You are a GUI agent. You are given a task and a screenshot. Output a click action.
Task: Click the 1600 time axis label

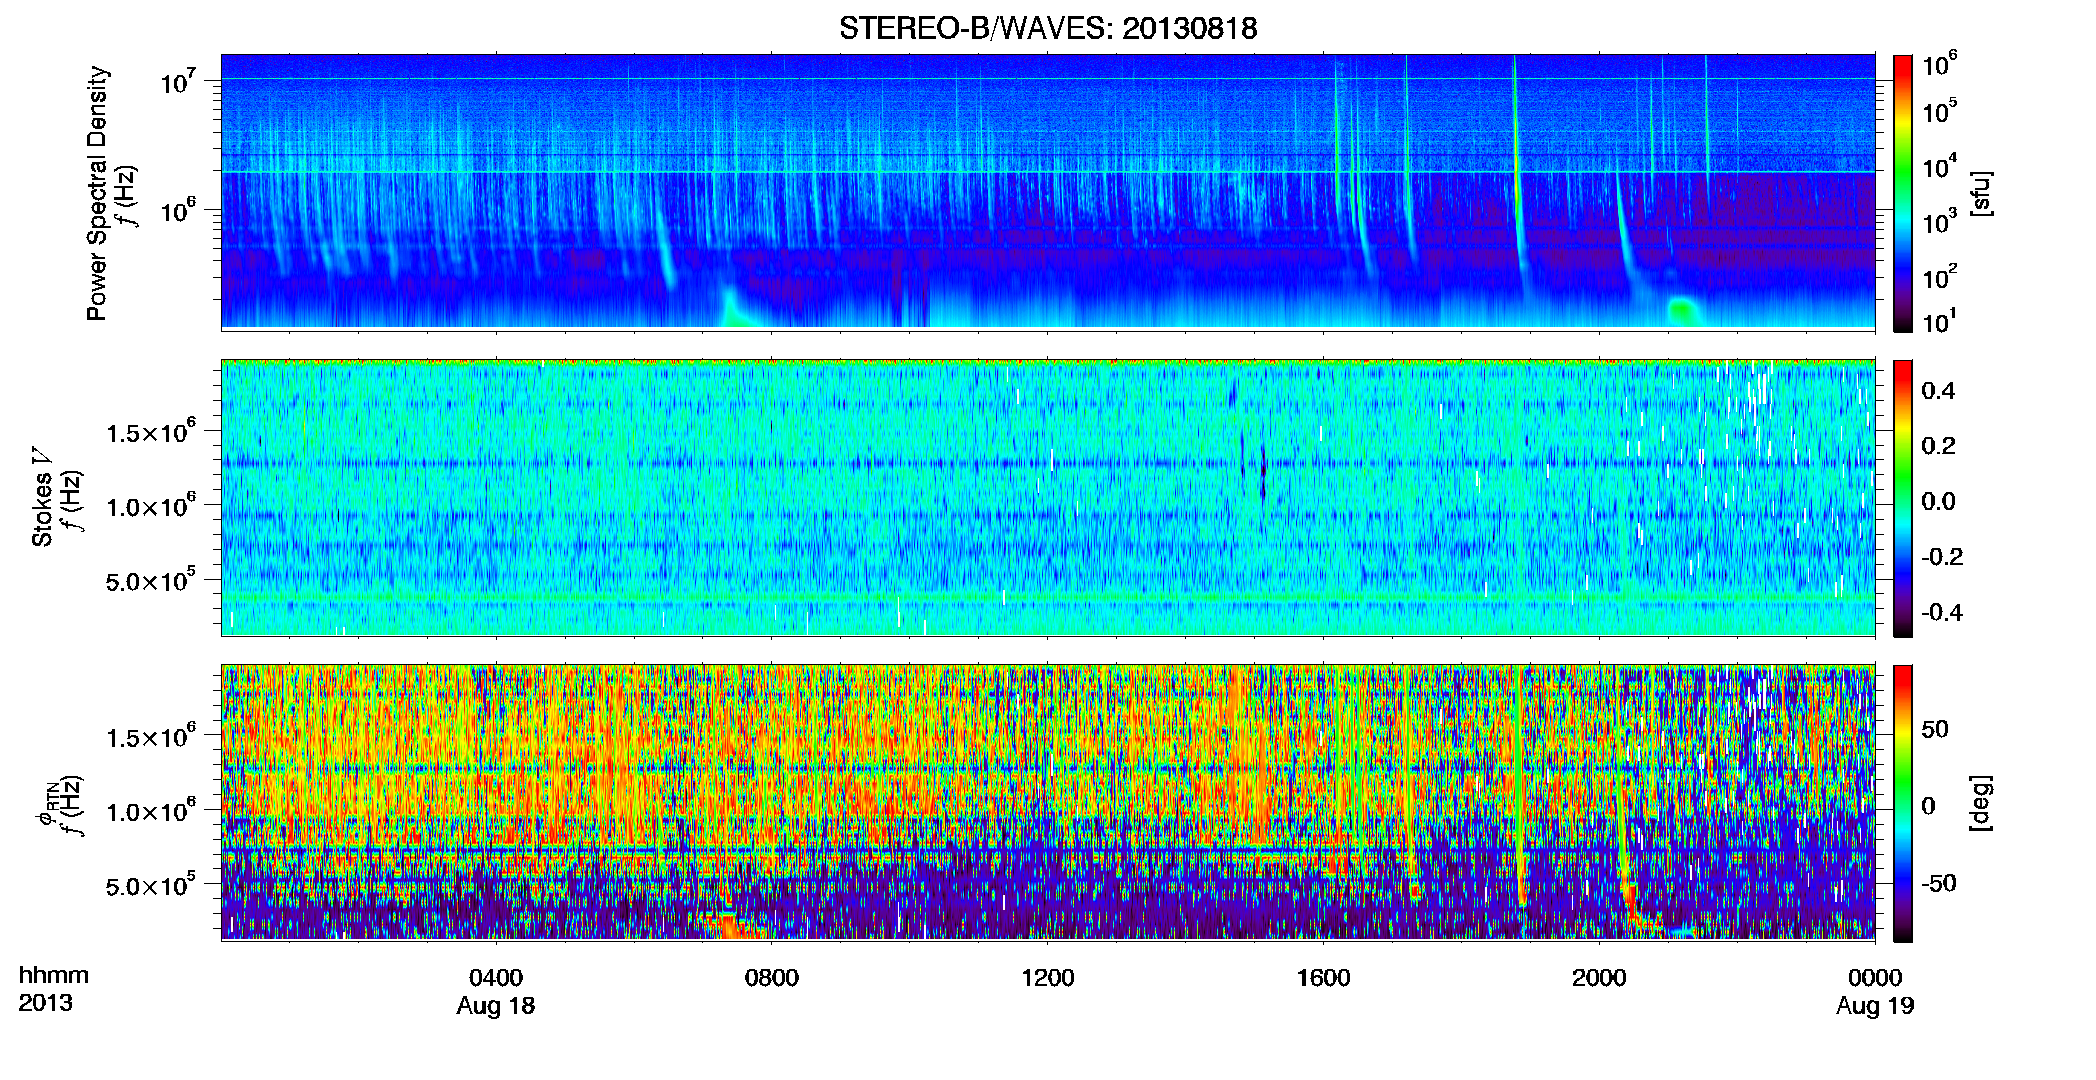[1324, 978]
